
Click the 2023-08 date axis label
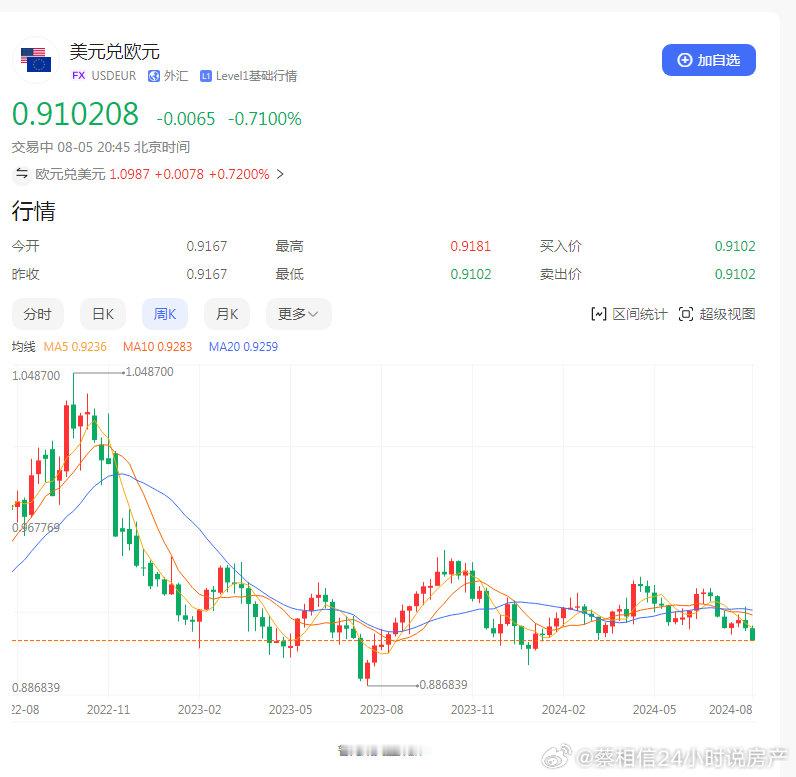pyautogui.click(x=381, y=710)
